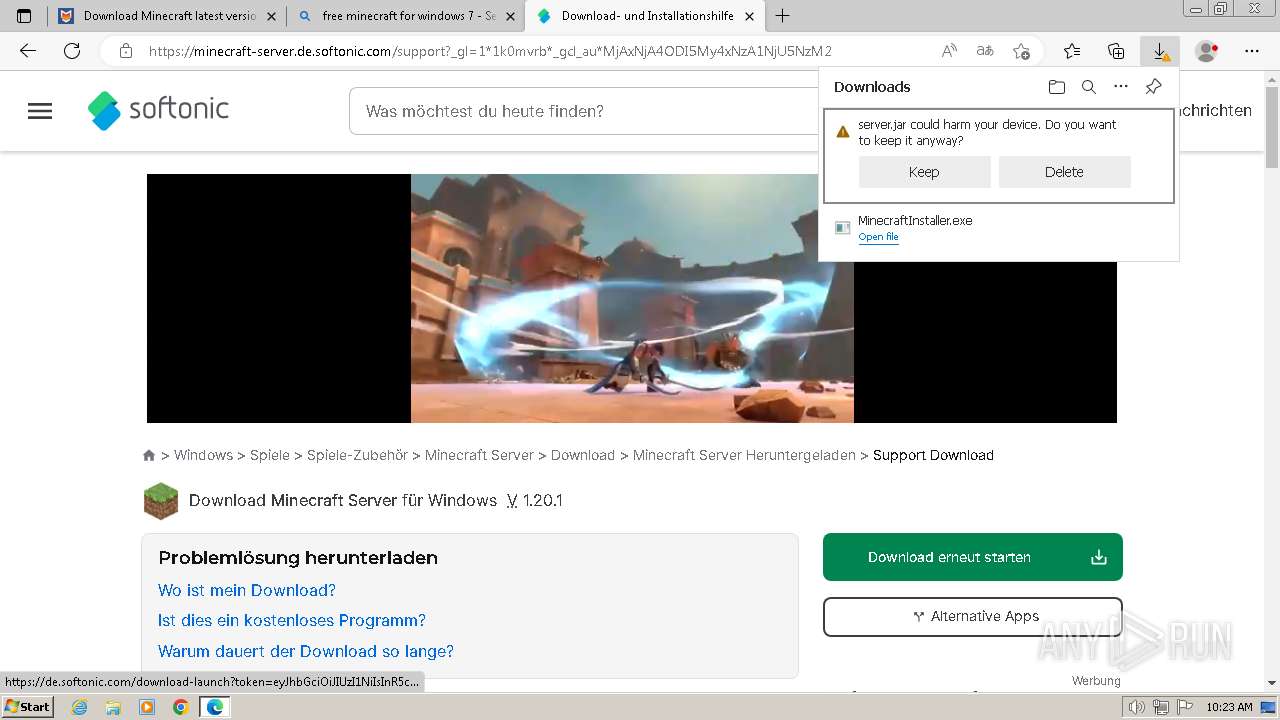This screenshot has height=720, width=1280.
Task: Toggle the Downloads toolbar button
Action: pyautogui.click(x=1160, y=51)
